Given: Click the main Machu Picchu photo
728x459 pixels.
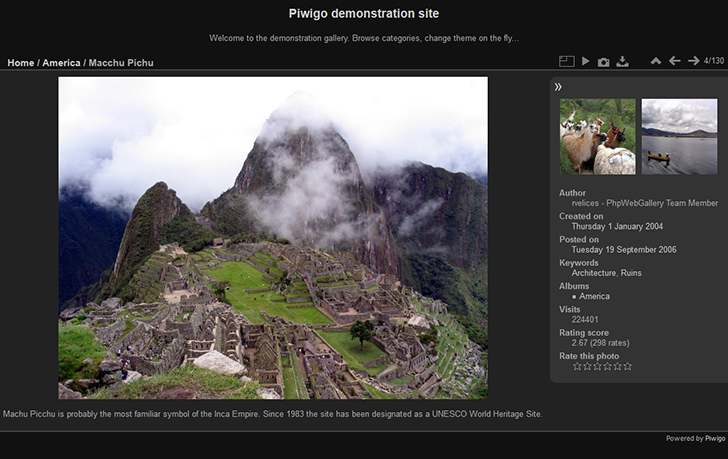Looking at the screenshot, I should [x=273, y=238].
